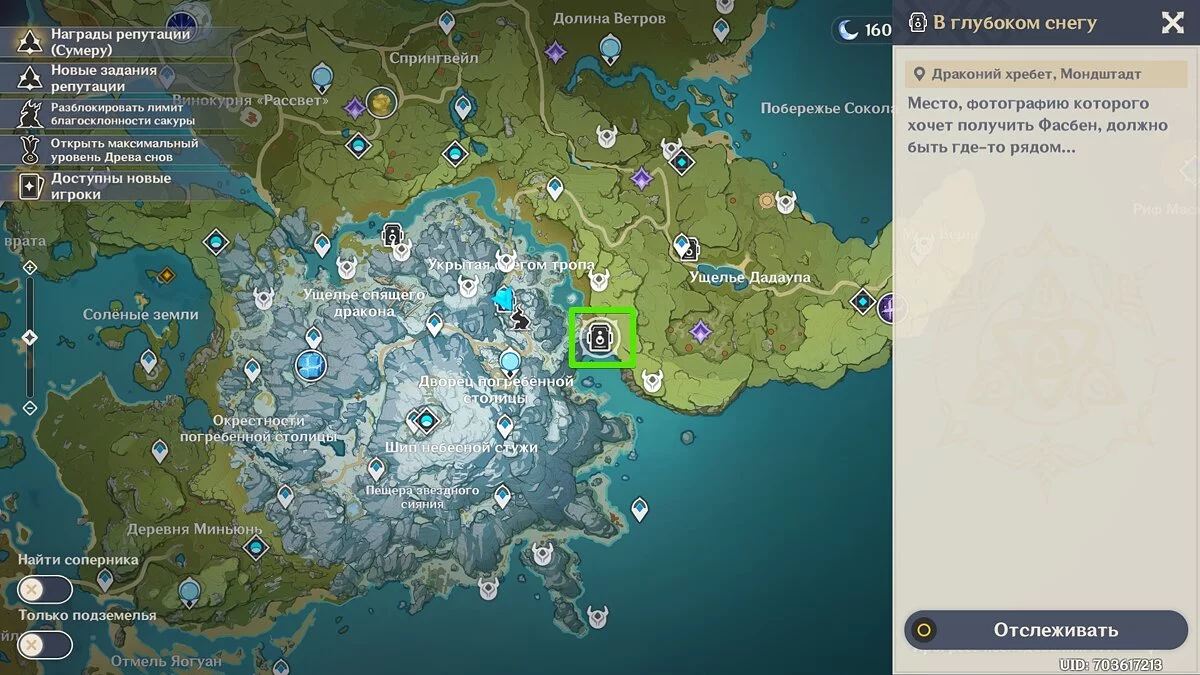Click the quest icon beside В глубоком снегу title
Image resolution: width=1200 pixels, height=675 pixels.
[x=917, y=22]
